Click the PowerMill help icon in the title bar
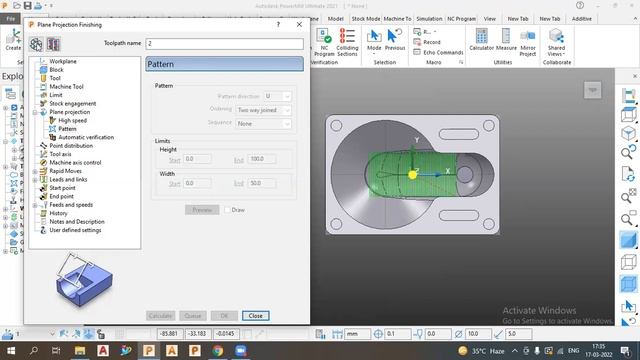This screenshot has height=360, width=640. (x=580, y=6)
